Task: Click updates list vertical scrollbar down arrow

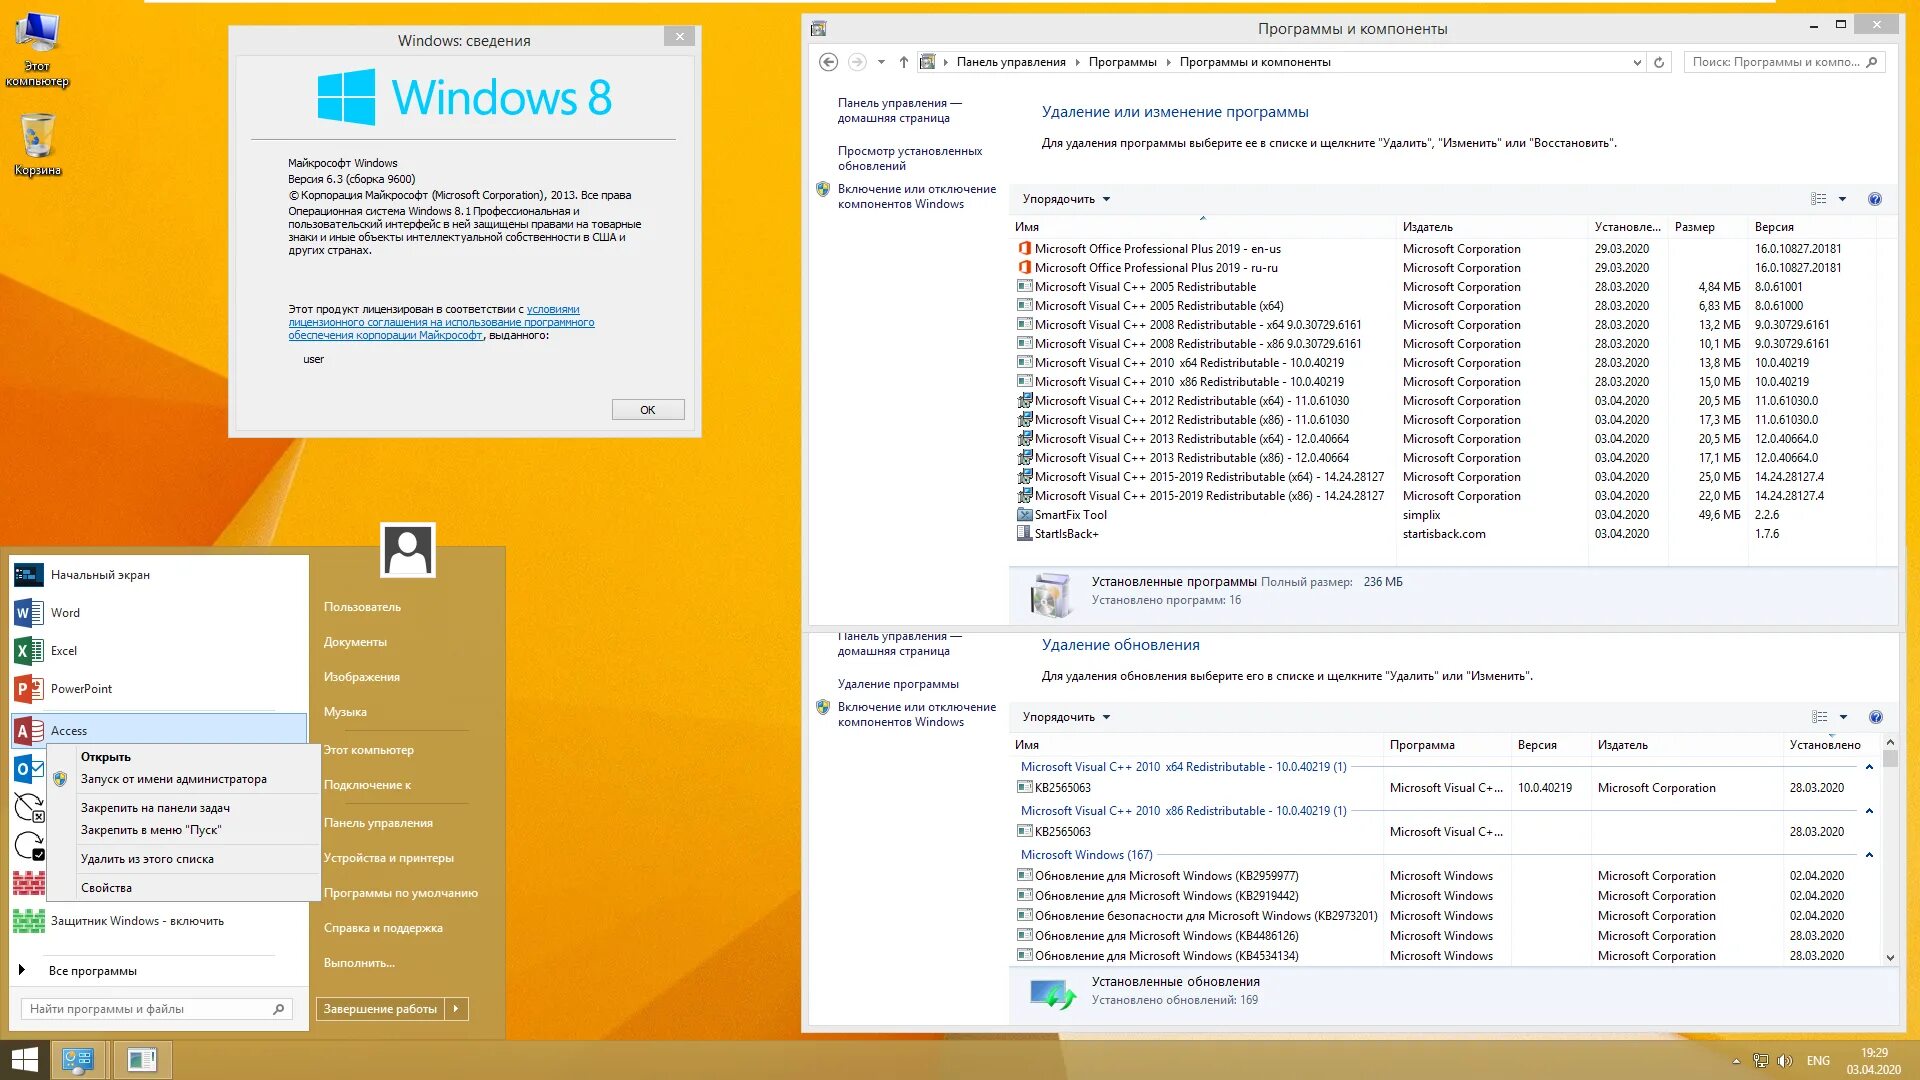Action: [x=1890, y=957]
